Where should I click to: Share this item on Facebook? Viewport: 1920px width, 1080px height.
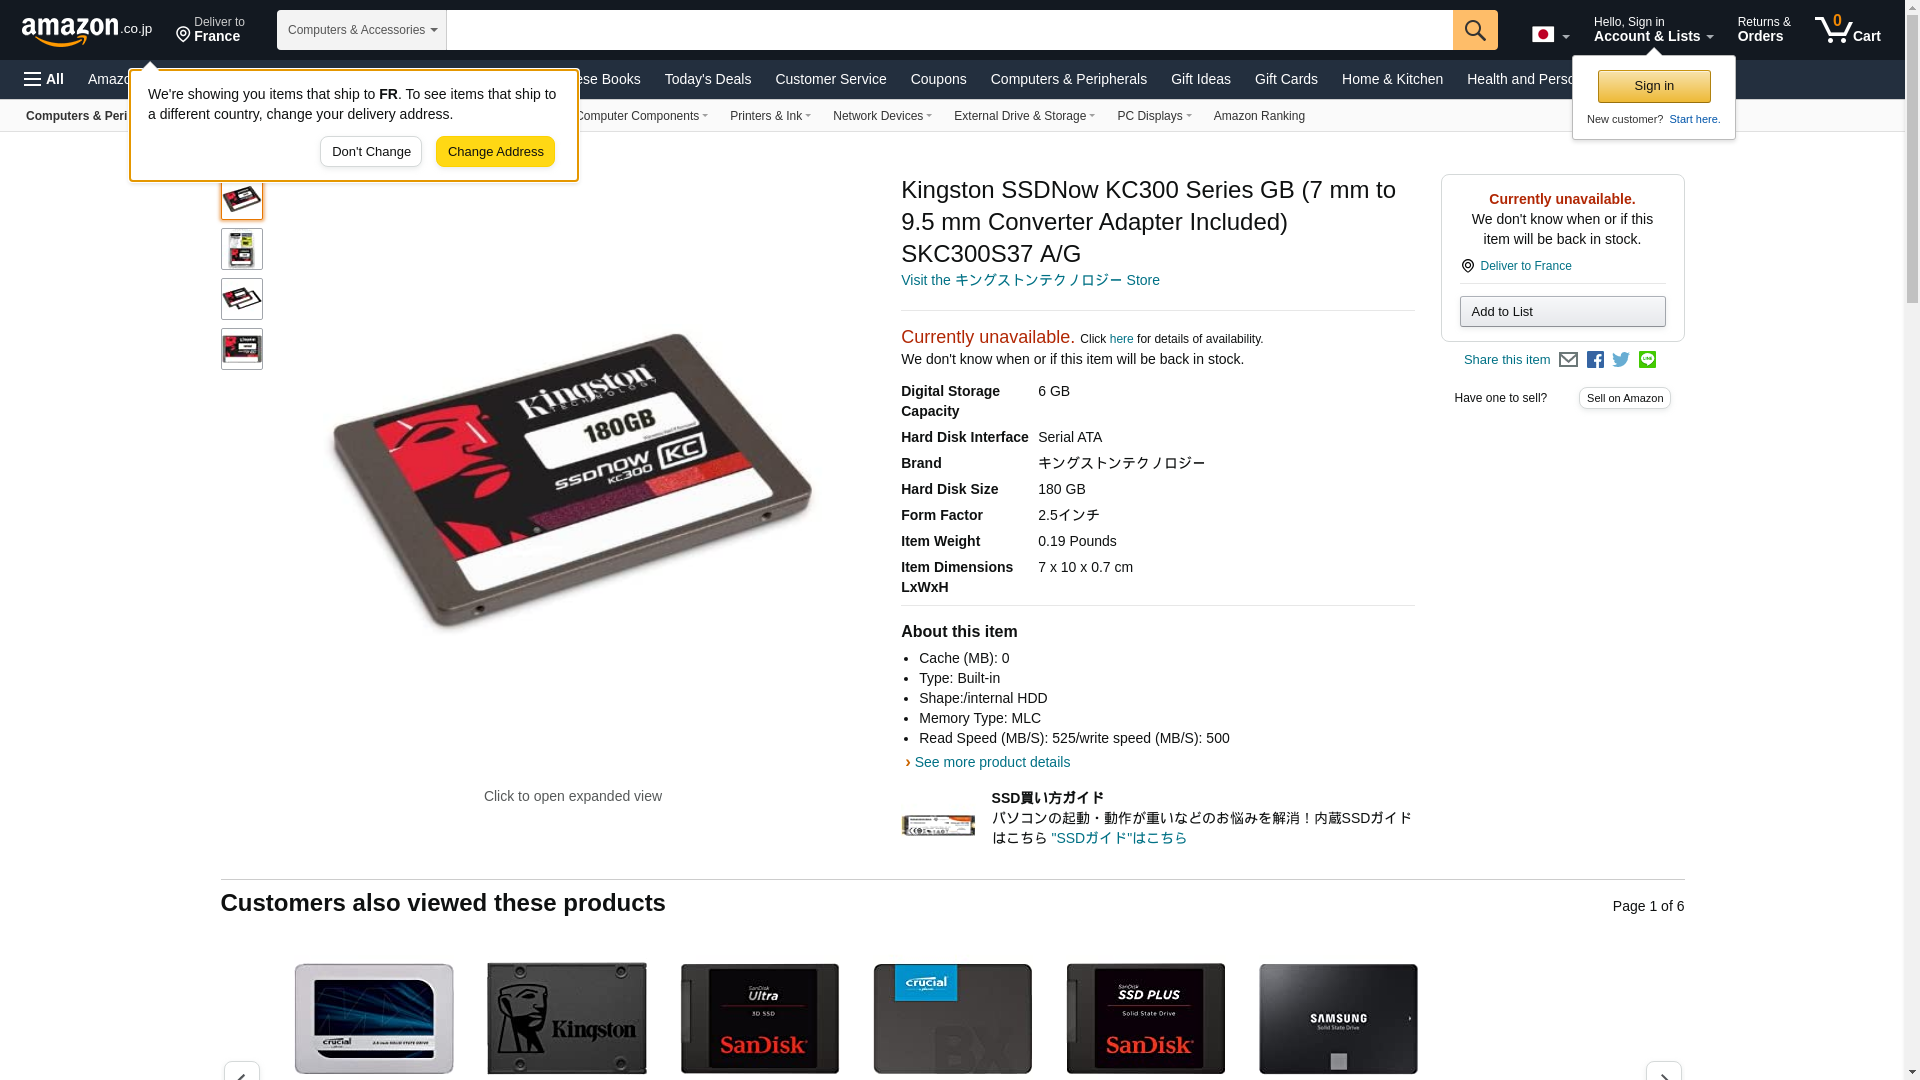[x=1595, y=360]
